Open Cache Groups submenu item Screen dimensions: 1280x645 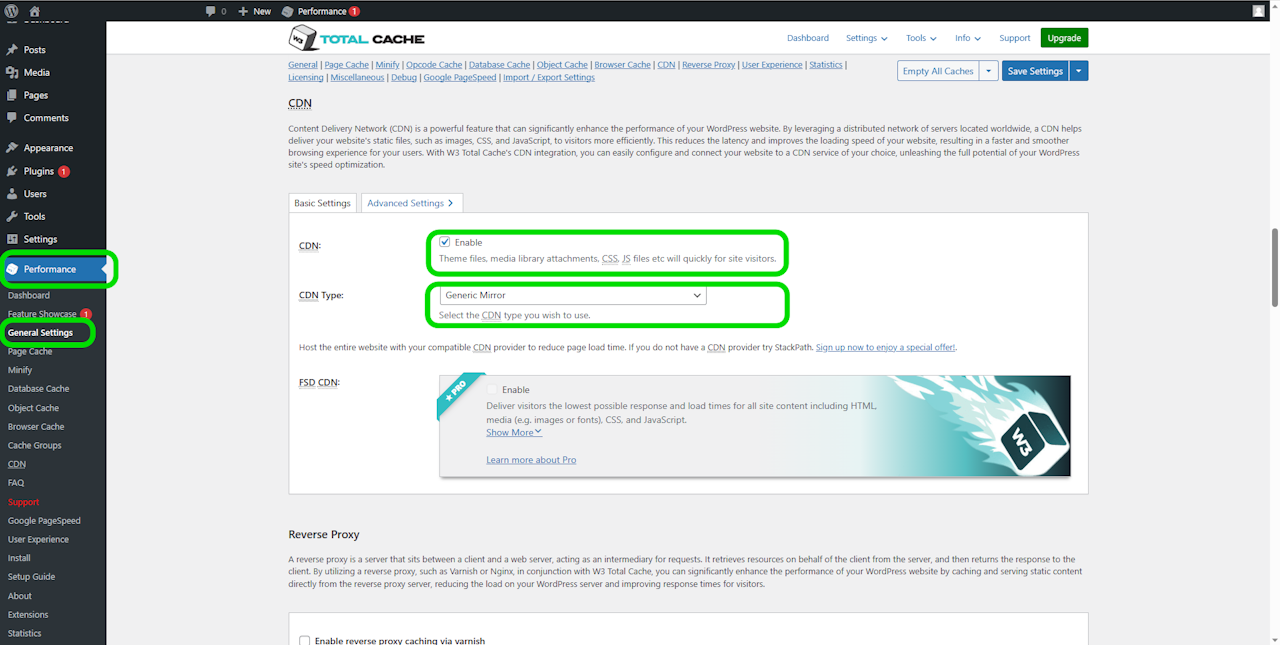pyautogui.click(x=35, y=446)
